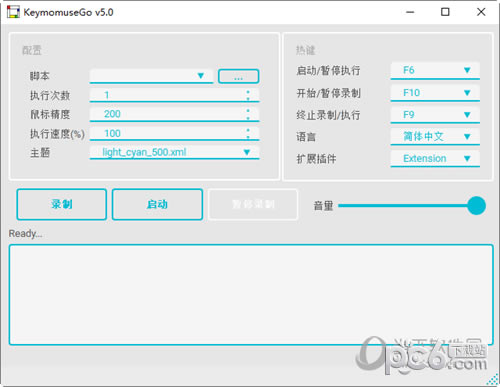Screen dimensions: 500x387
Task: Open the script browse '...' button
Action: (238, 76)
